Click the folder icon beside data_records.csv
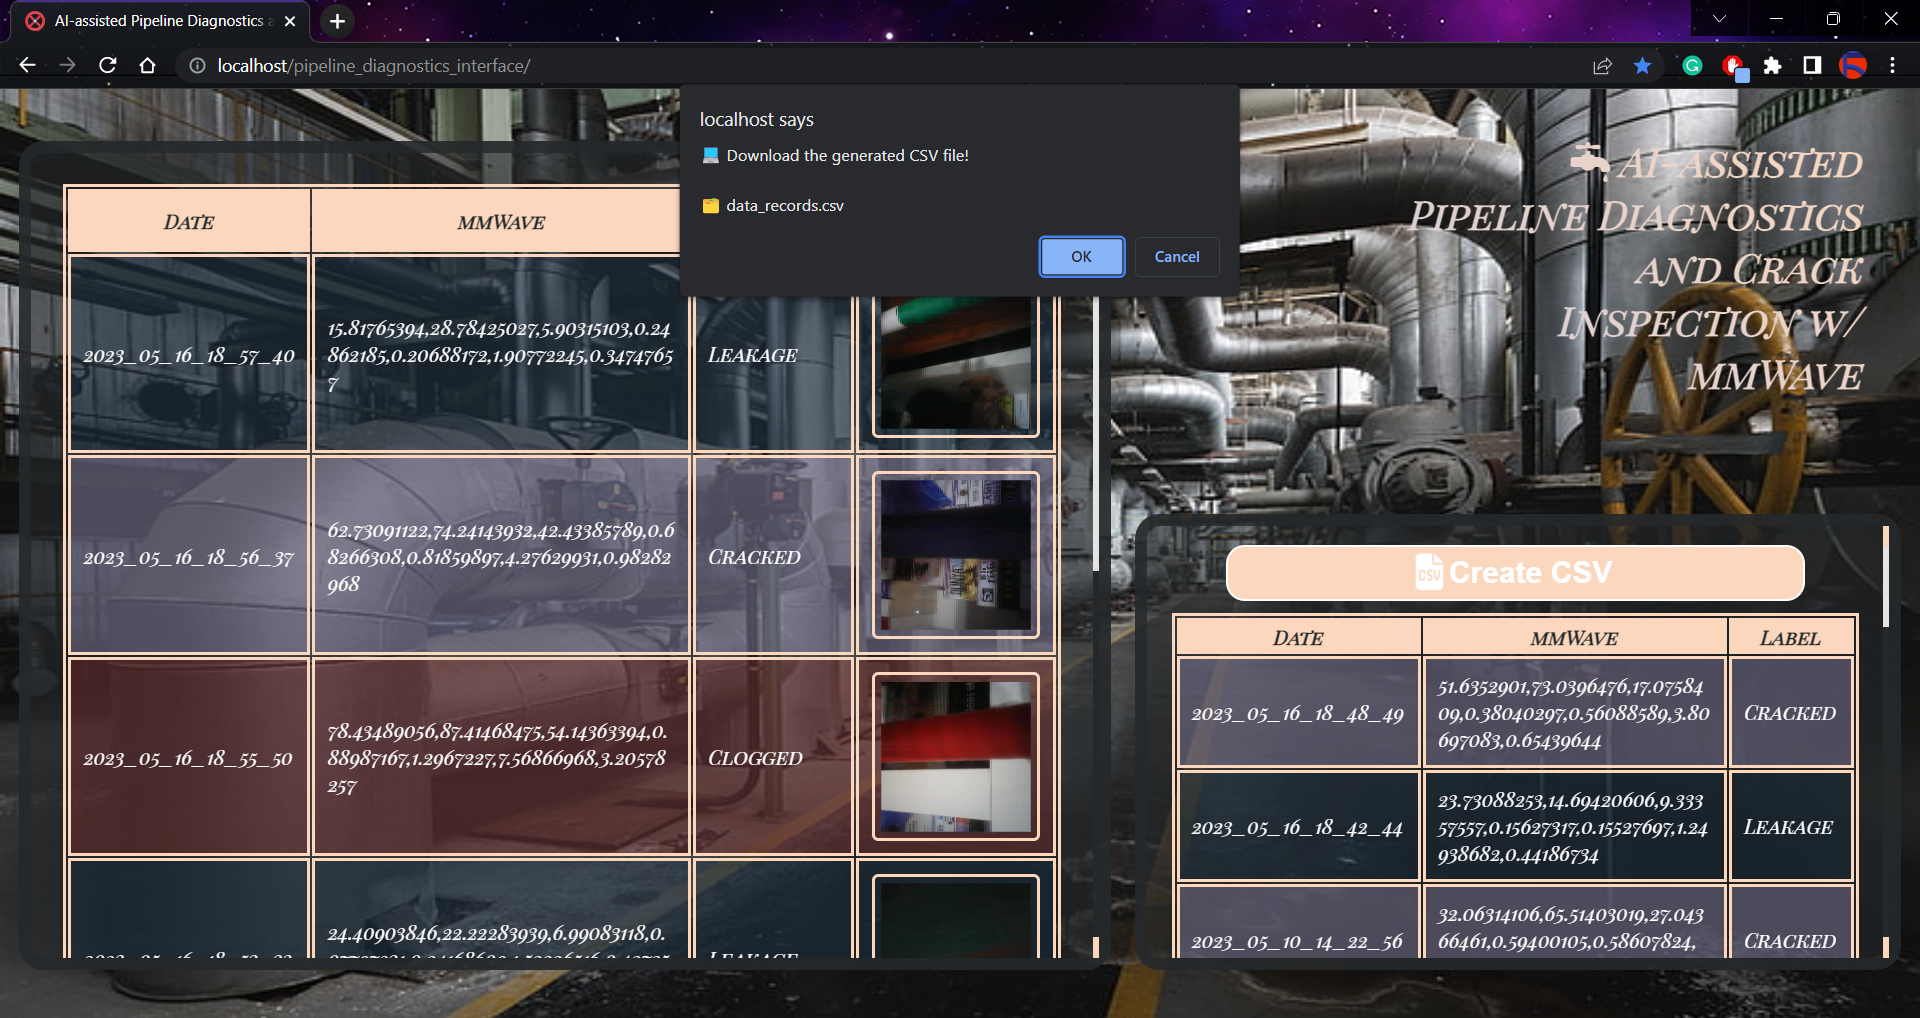The width and height of the screenshot is (1920, 1018). [x=710, y=206]
